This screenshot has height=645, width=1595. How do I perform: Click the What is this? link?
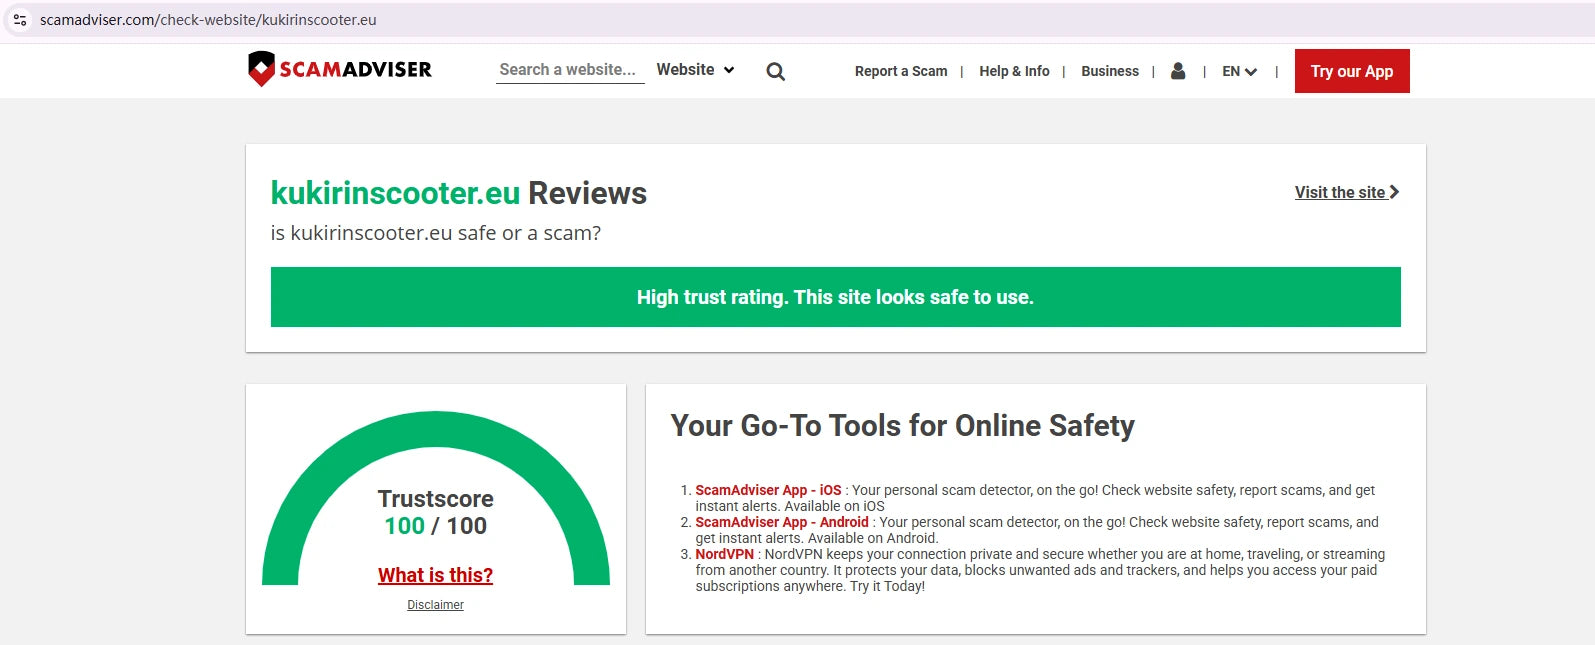435,575
